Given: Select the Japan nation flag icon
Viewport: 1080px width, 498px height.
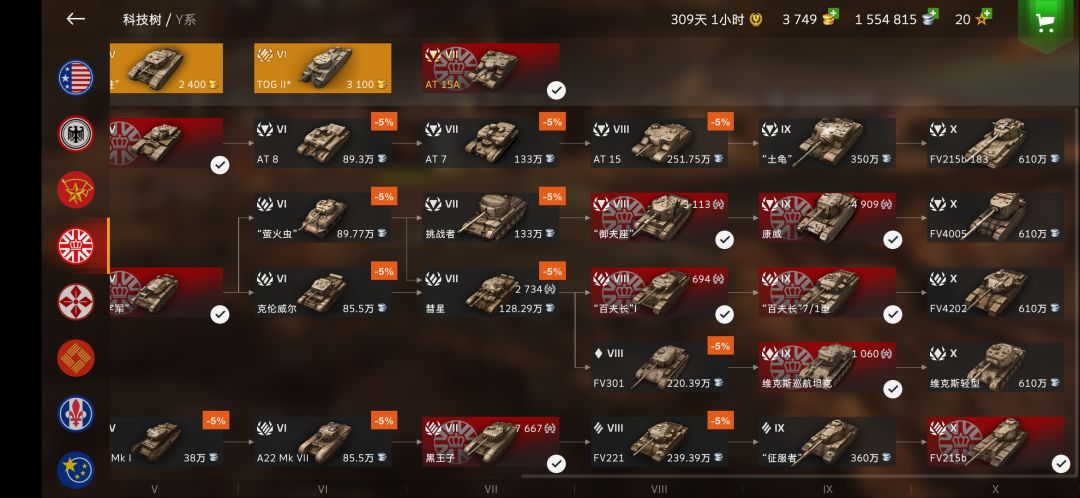Looking at the screenshot, I should click(x=76, y=302).
